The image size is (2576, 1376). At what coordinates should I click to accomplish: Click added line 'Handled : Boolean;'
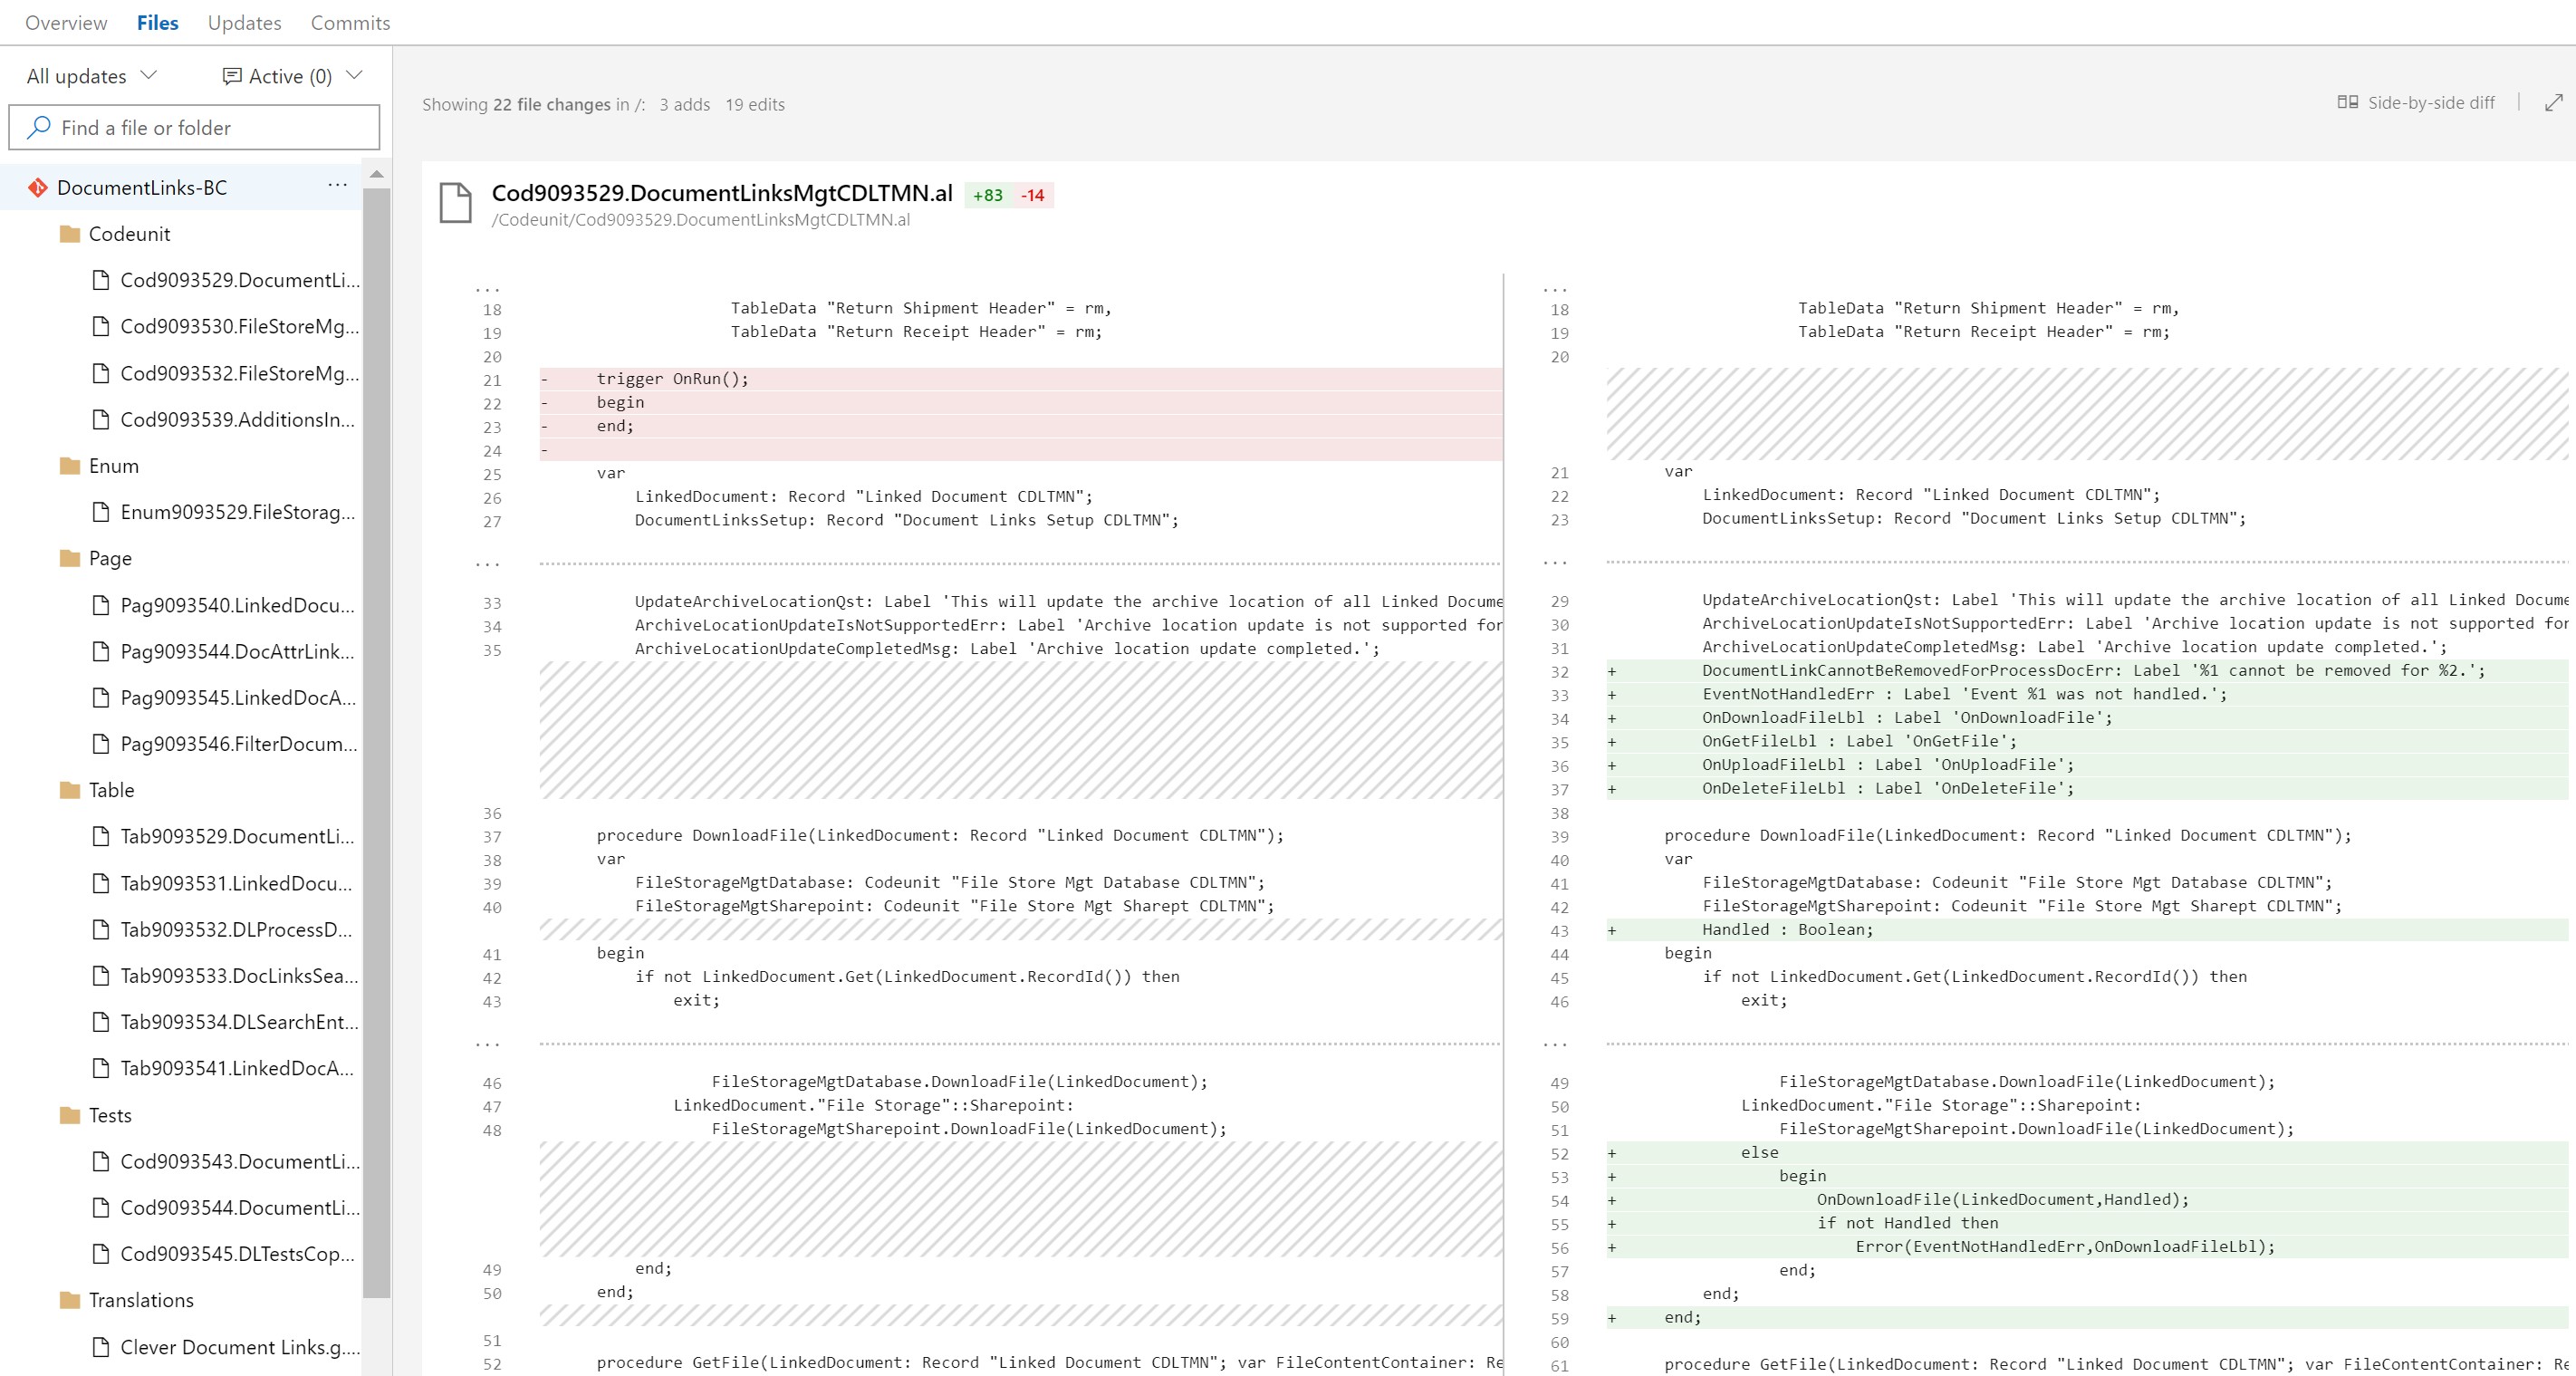[2086, 930]
